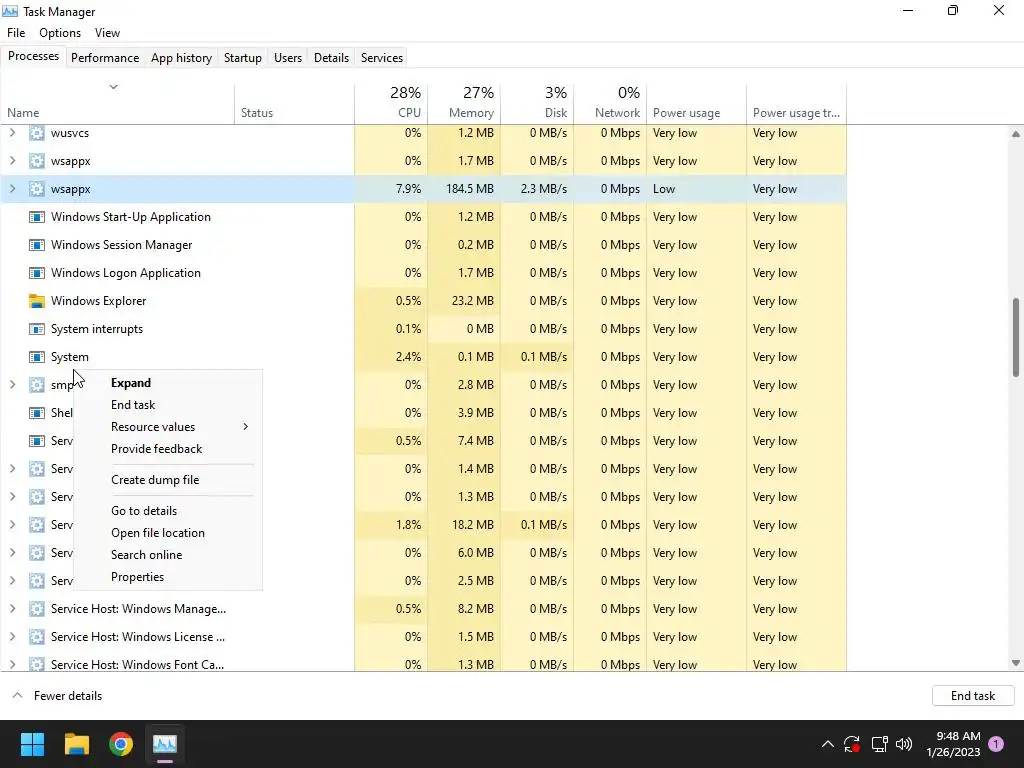Click the scrollbar up arrow
1024x768 pixels.
click(x=1016, y=134)
